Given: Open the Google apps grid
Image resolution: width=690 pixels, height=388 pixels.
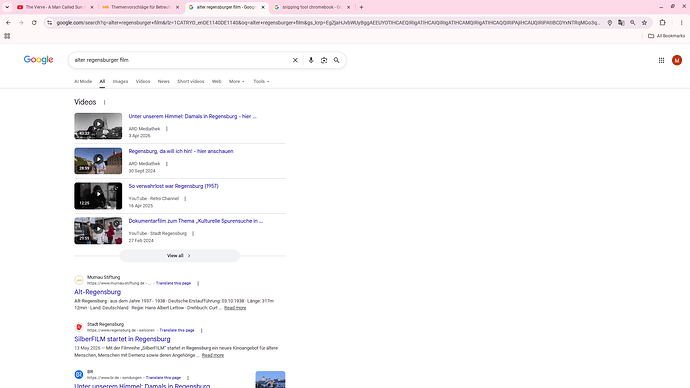Looking at the screenshot, I should pyautogui.click(x=661, y=60).
